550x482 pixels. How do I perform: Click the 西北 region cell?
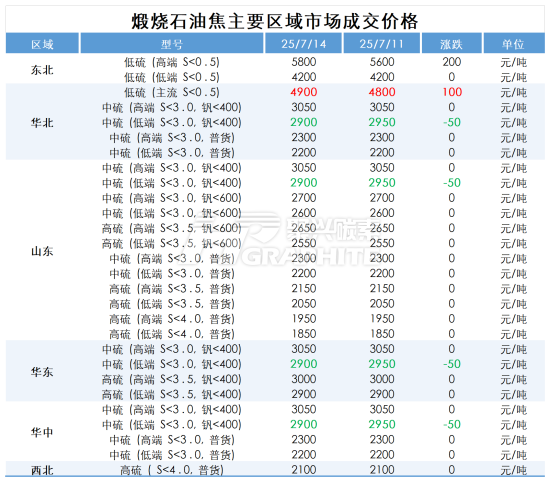point(42,470)
